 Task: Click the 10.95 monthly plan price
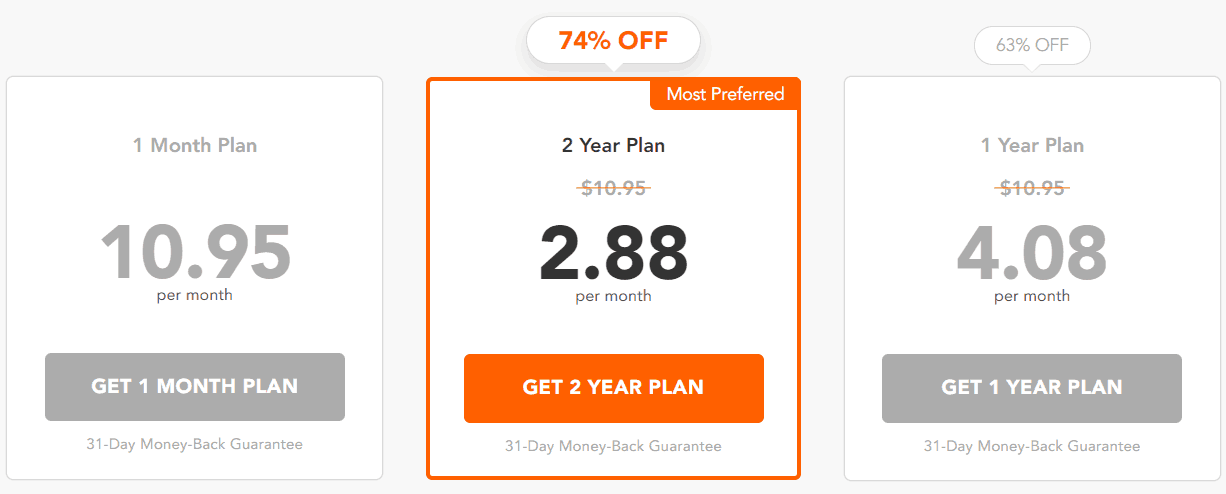click(x=195, y=252)
